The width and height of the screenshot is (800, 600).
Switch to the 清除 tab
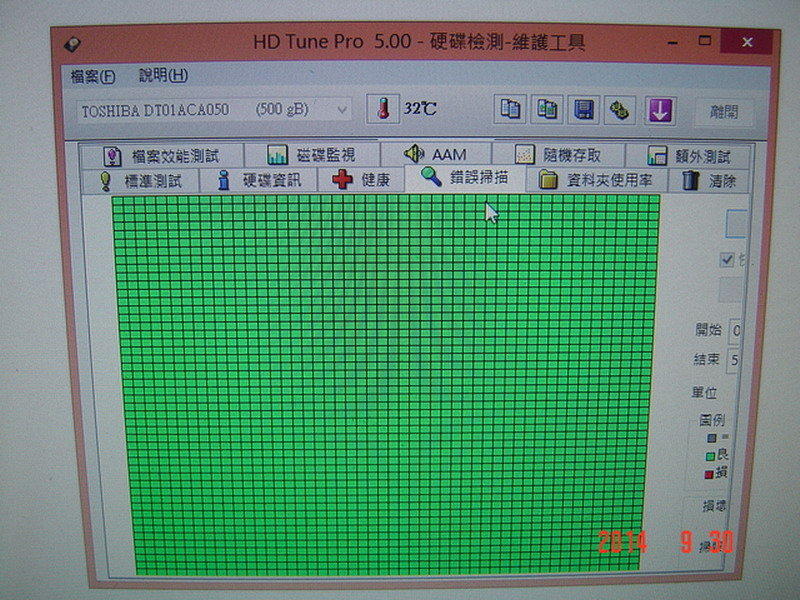[709, 181]
